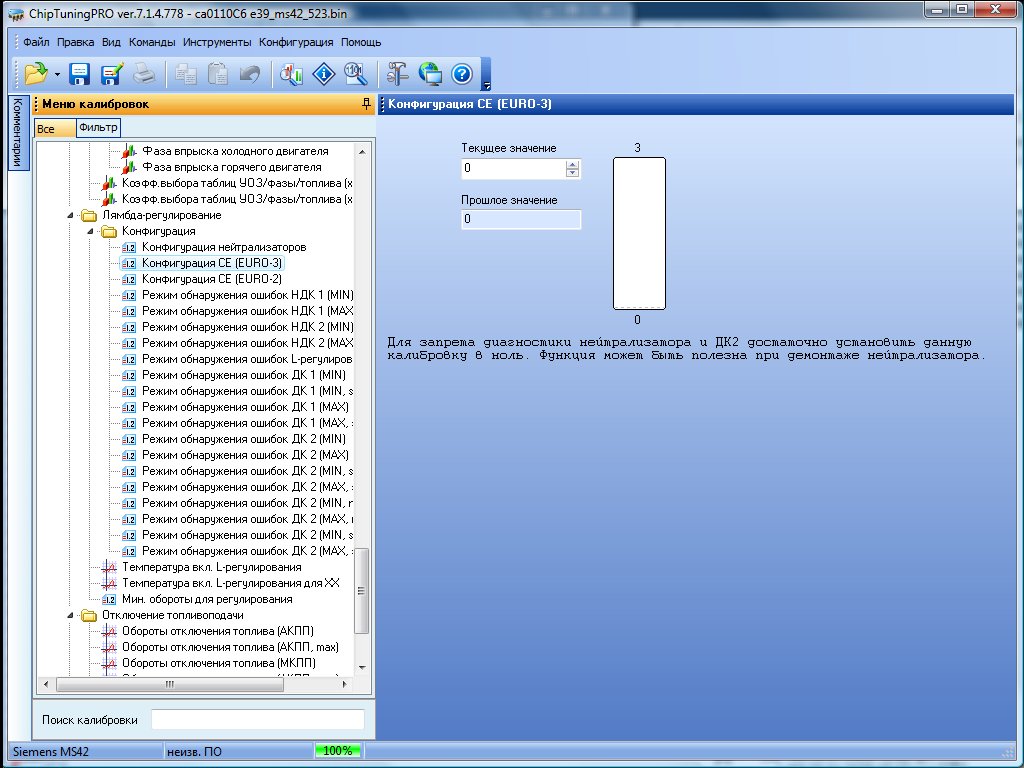1024x768 pixels.
Task: Click the save-with-pencil icon in toolbar
Action: [111, 73]
